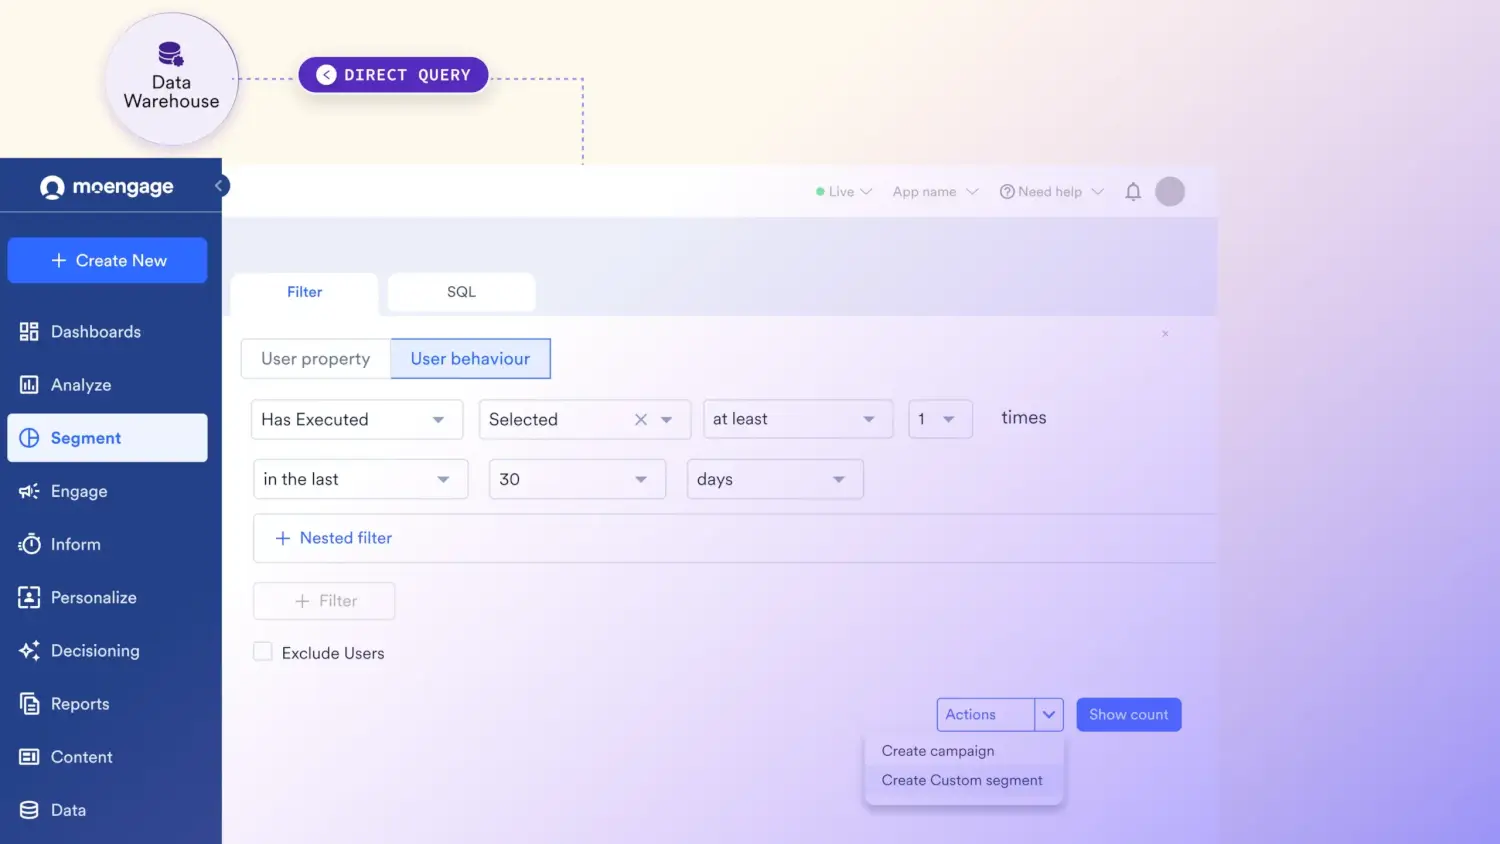The height and width of the screenshot is (844, 1500).
Task: Open notifications bell
Action: [x=1133, y=191]
